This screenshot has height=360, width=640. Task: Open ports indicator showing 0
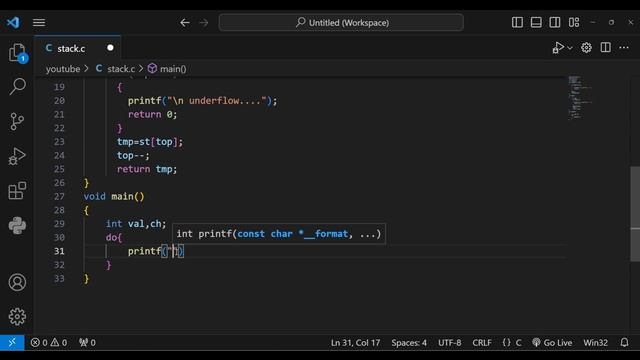point(87,342)
